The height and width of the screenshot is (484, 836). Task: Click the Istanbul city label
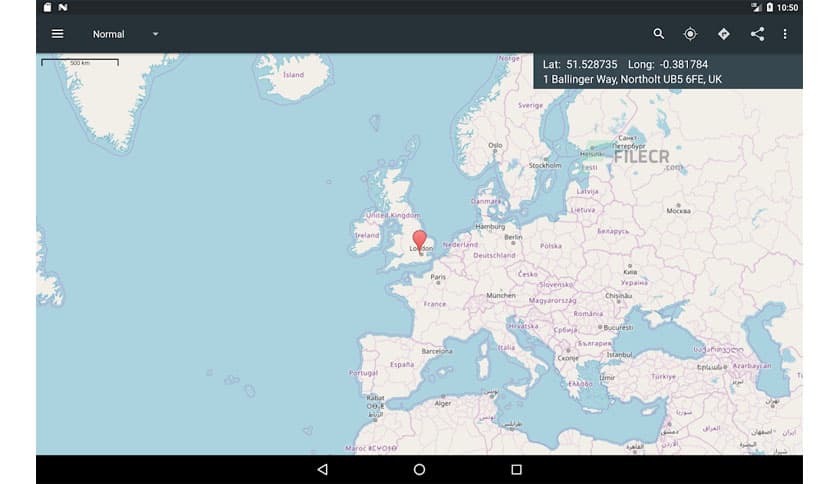point(619,354)
